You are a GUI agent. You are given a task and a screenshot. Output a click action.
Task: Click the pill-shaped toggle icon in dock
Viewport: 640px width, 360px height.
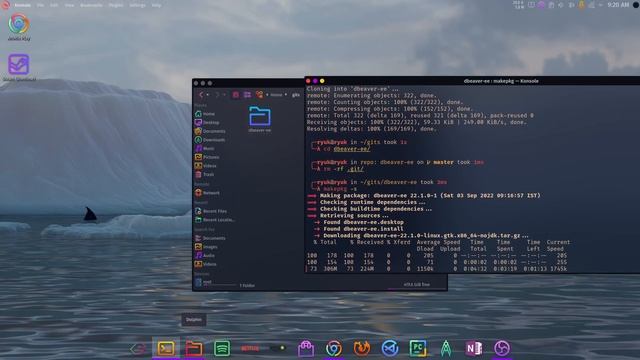pos(278,348)
